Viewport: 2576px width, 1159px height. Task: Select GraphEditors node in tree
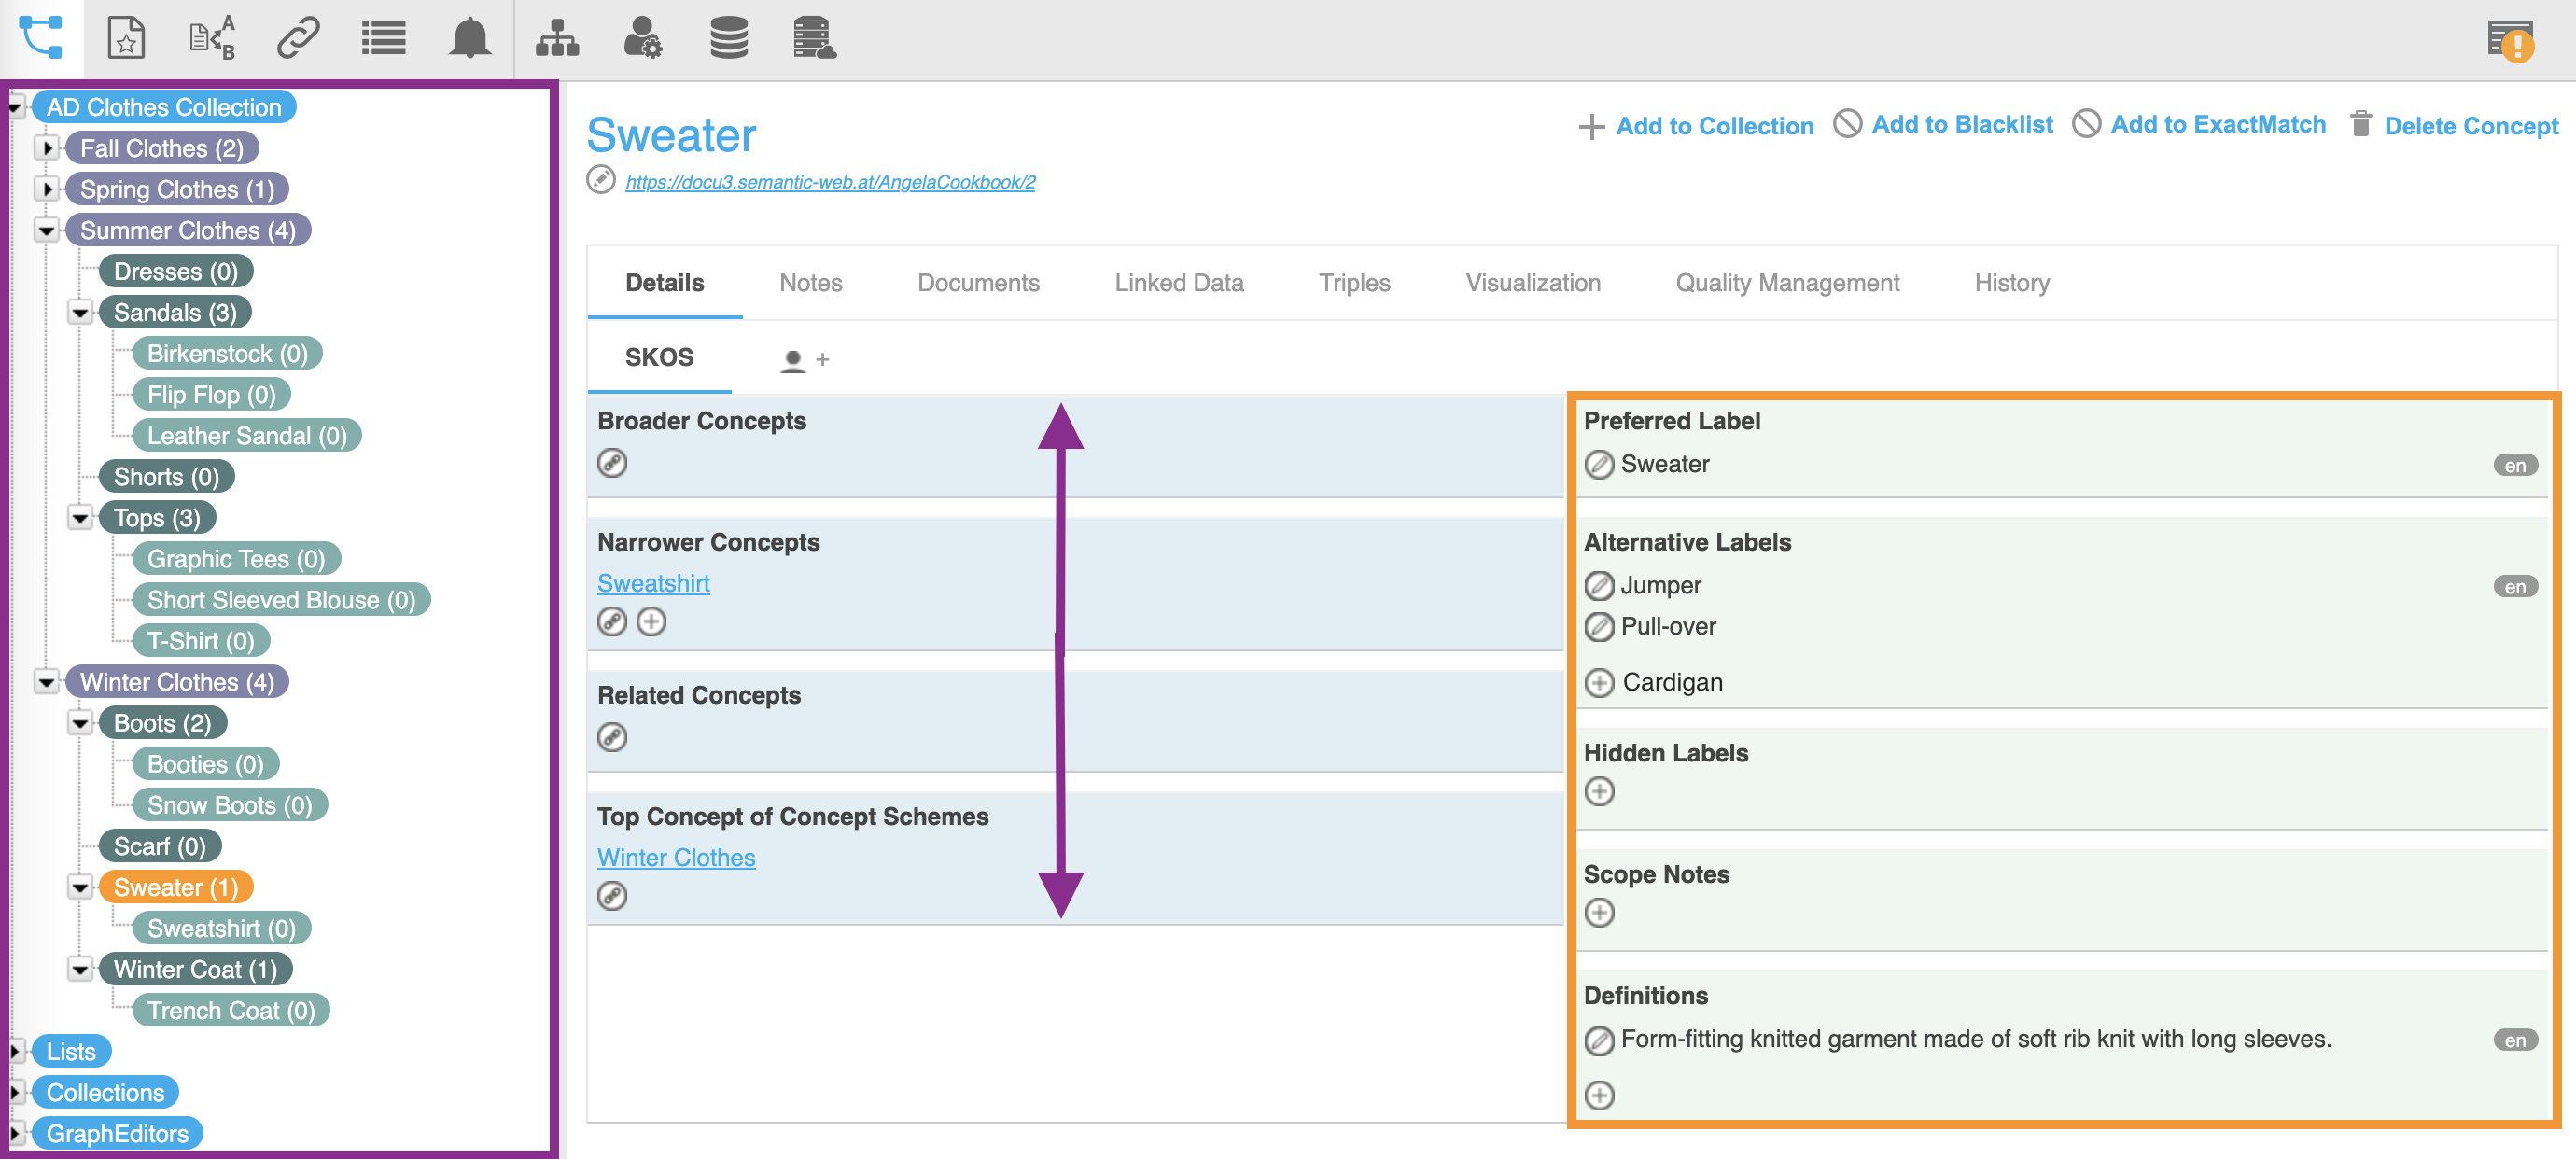(117, 1133)
